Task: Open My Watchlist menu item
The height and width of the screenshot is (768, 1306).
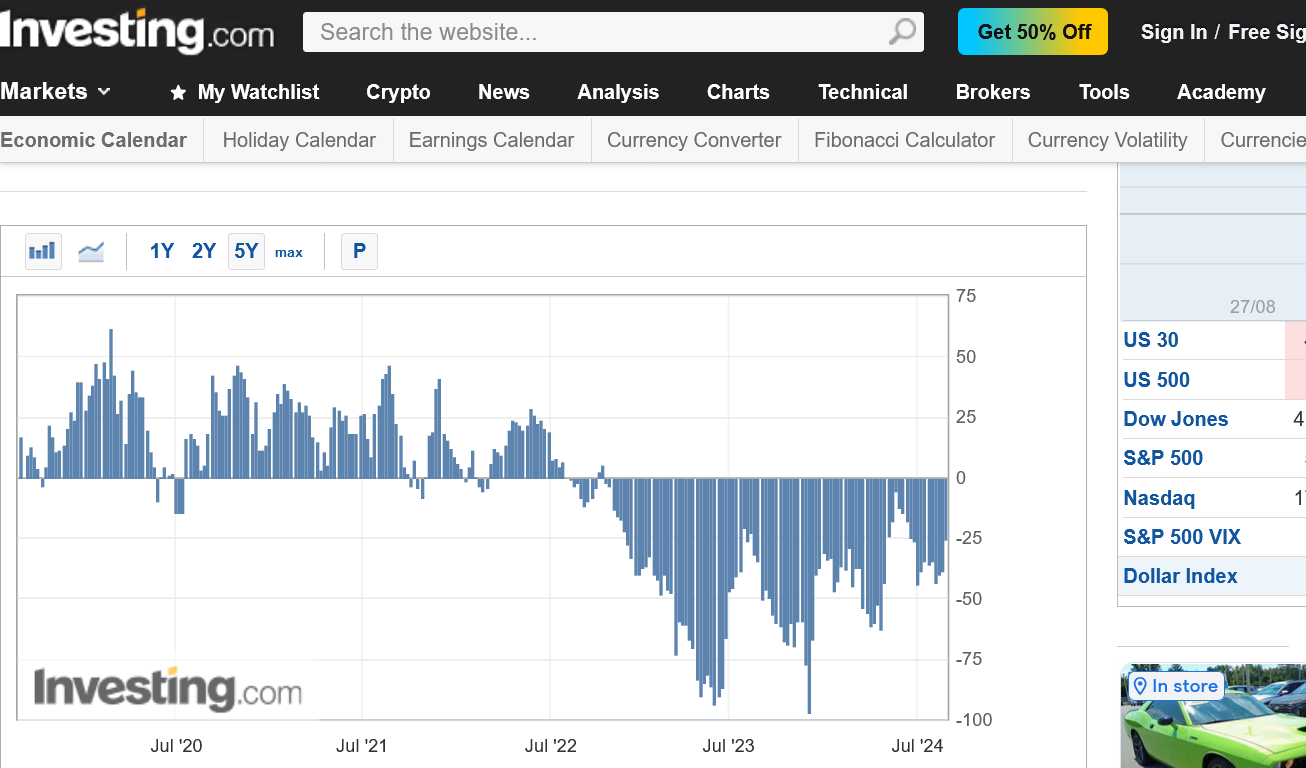Action: [258, 92]
